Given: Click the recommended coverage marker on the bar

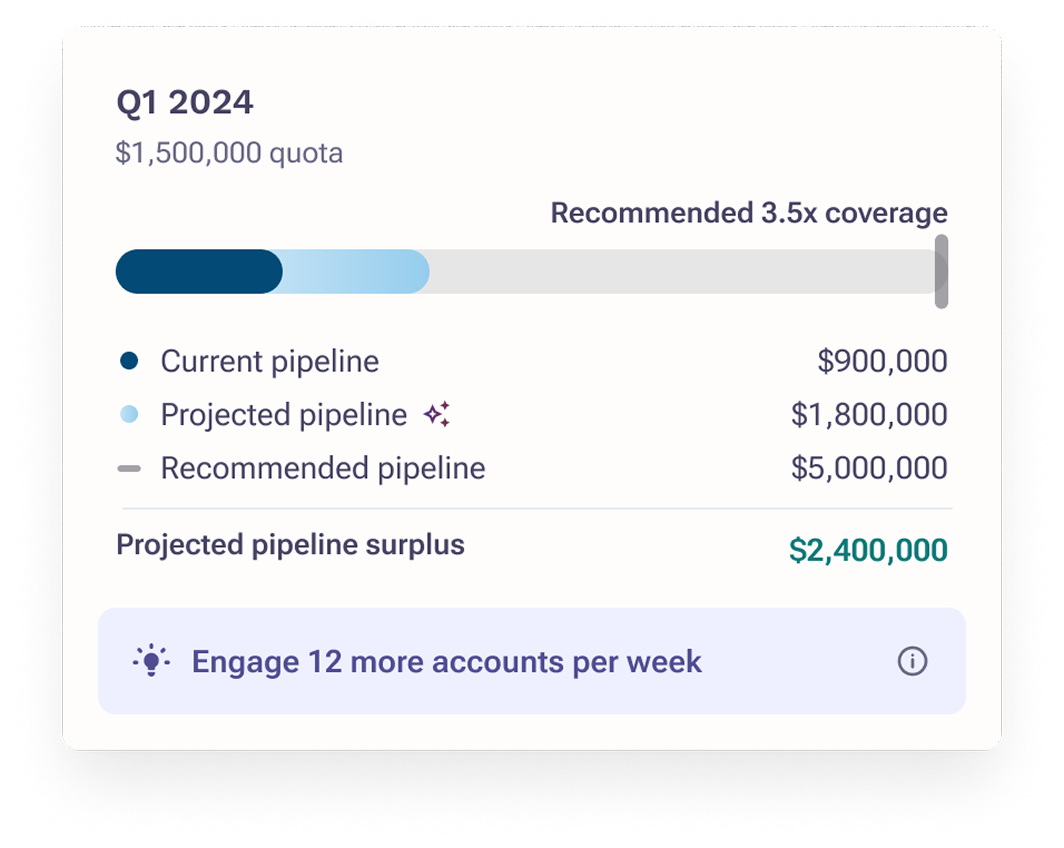Looking at the screenshot, I should [x=940, y=270].
